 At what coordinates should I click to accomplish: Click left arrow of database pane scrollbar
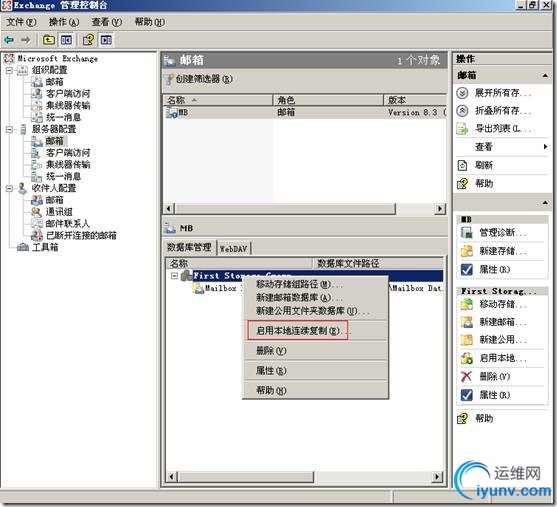(x=171, y=476)
